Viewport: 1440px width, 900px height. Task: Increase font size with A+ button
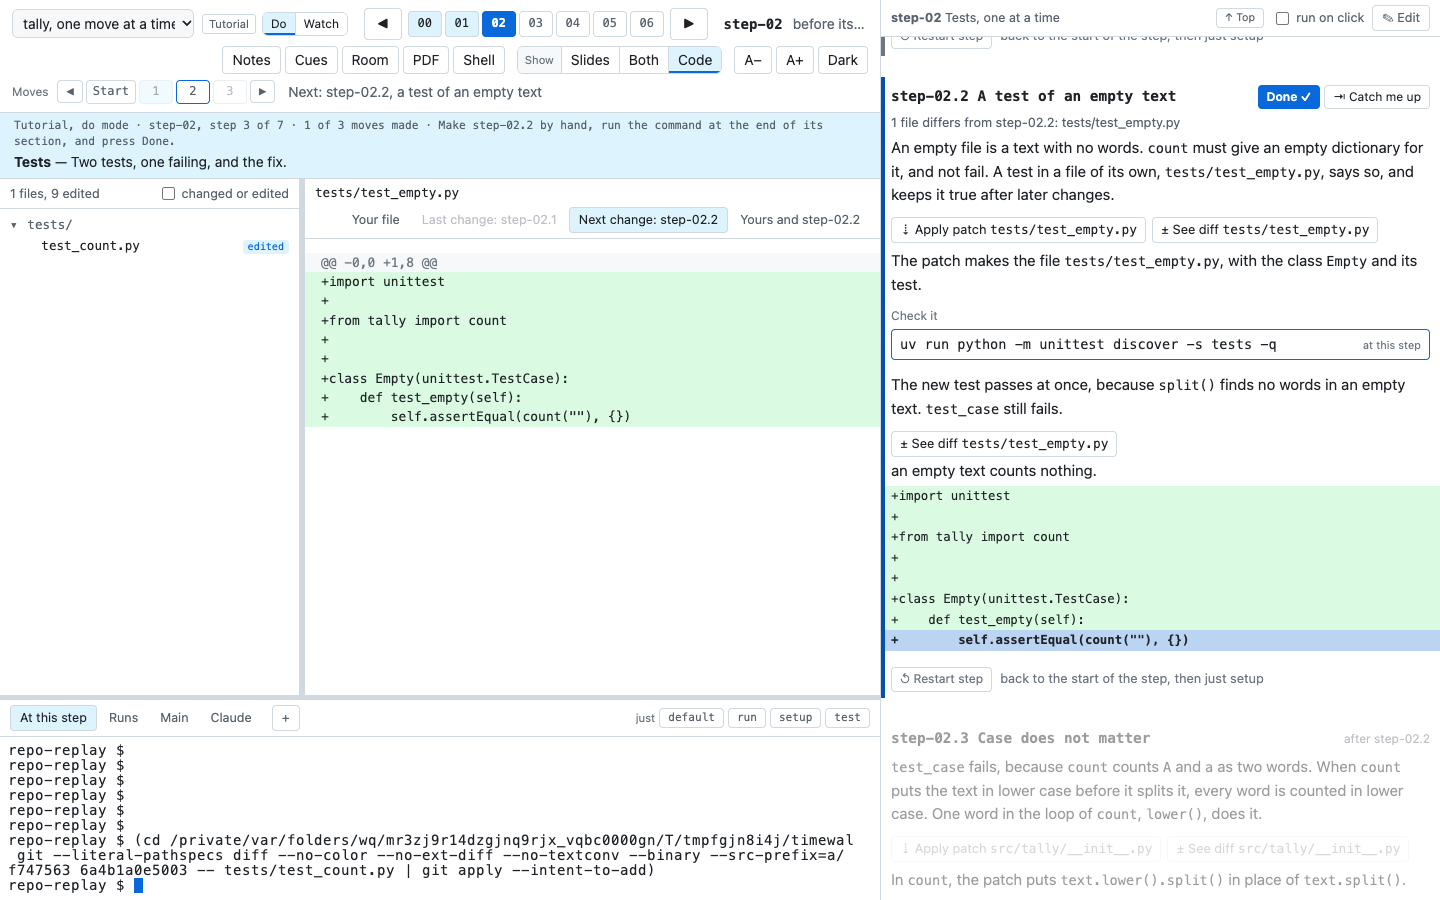(x=795, y=60)
